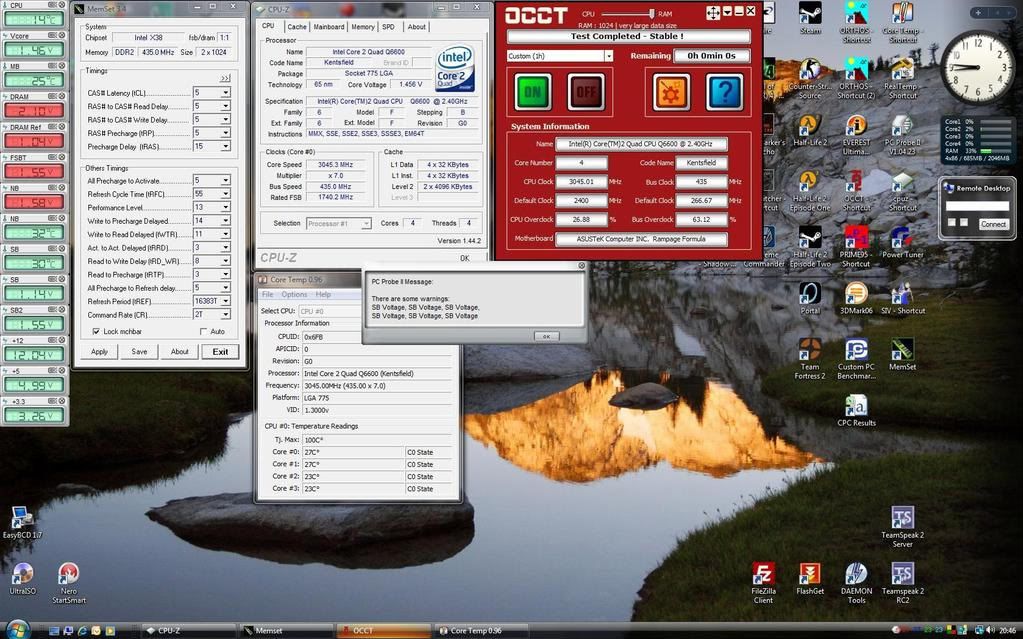Open the PC Probe II V1.04.23 desktop icon
The width and height of the screenshot is (1023, 639).
[x=902, y=134]
